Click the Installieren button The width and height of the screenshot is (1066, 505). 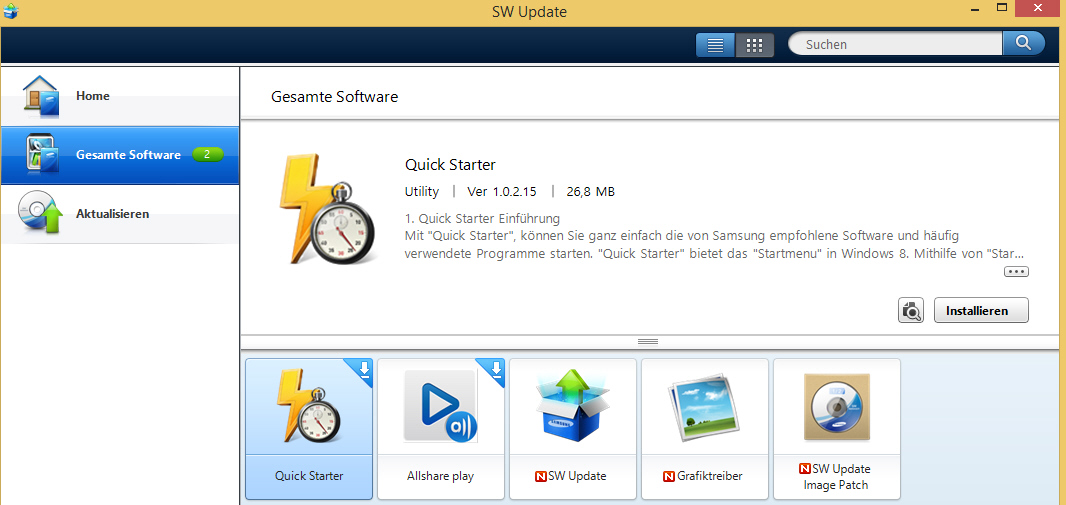[981, 311]
